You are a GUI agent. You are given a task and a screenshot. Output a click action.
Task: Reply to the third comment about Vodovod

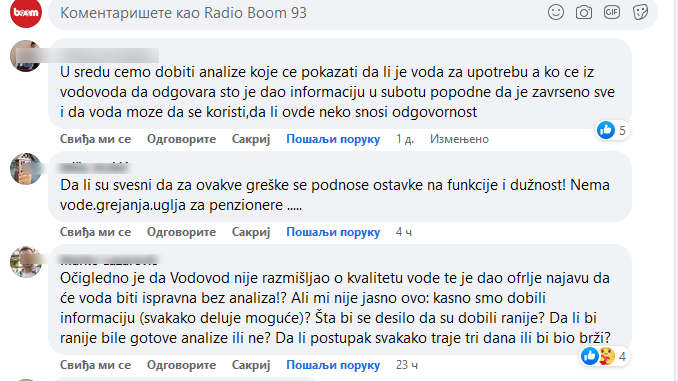(x=181, y=365)
